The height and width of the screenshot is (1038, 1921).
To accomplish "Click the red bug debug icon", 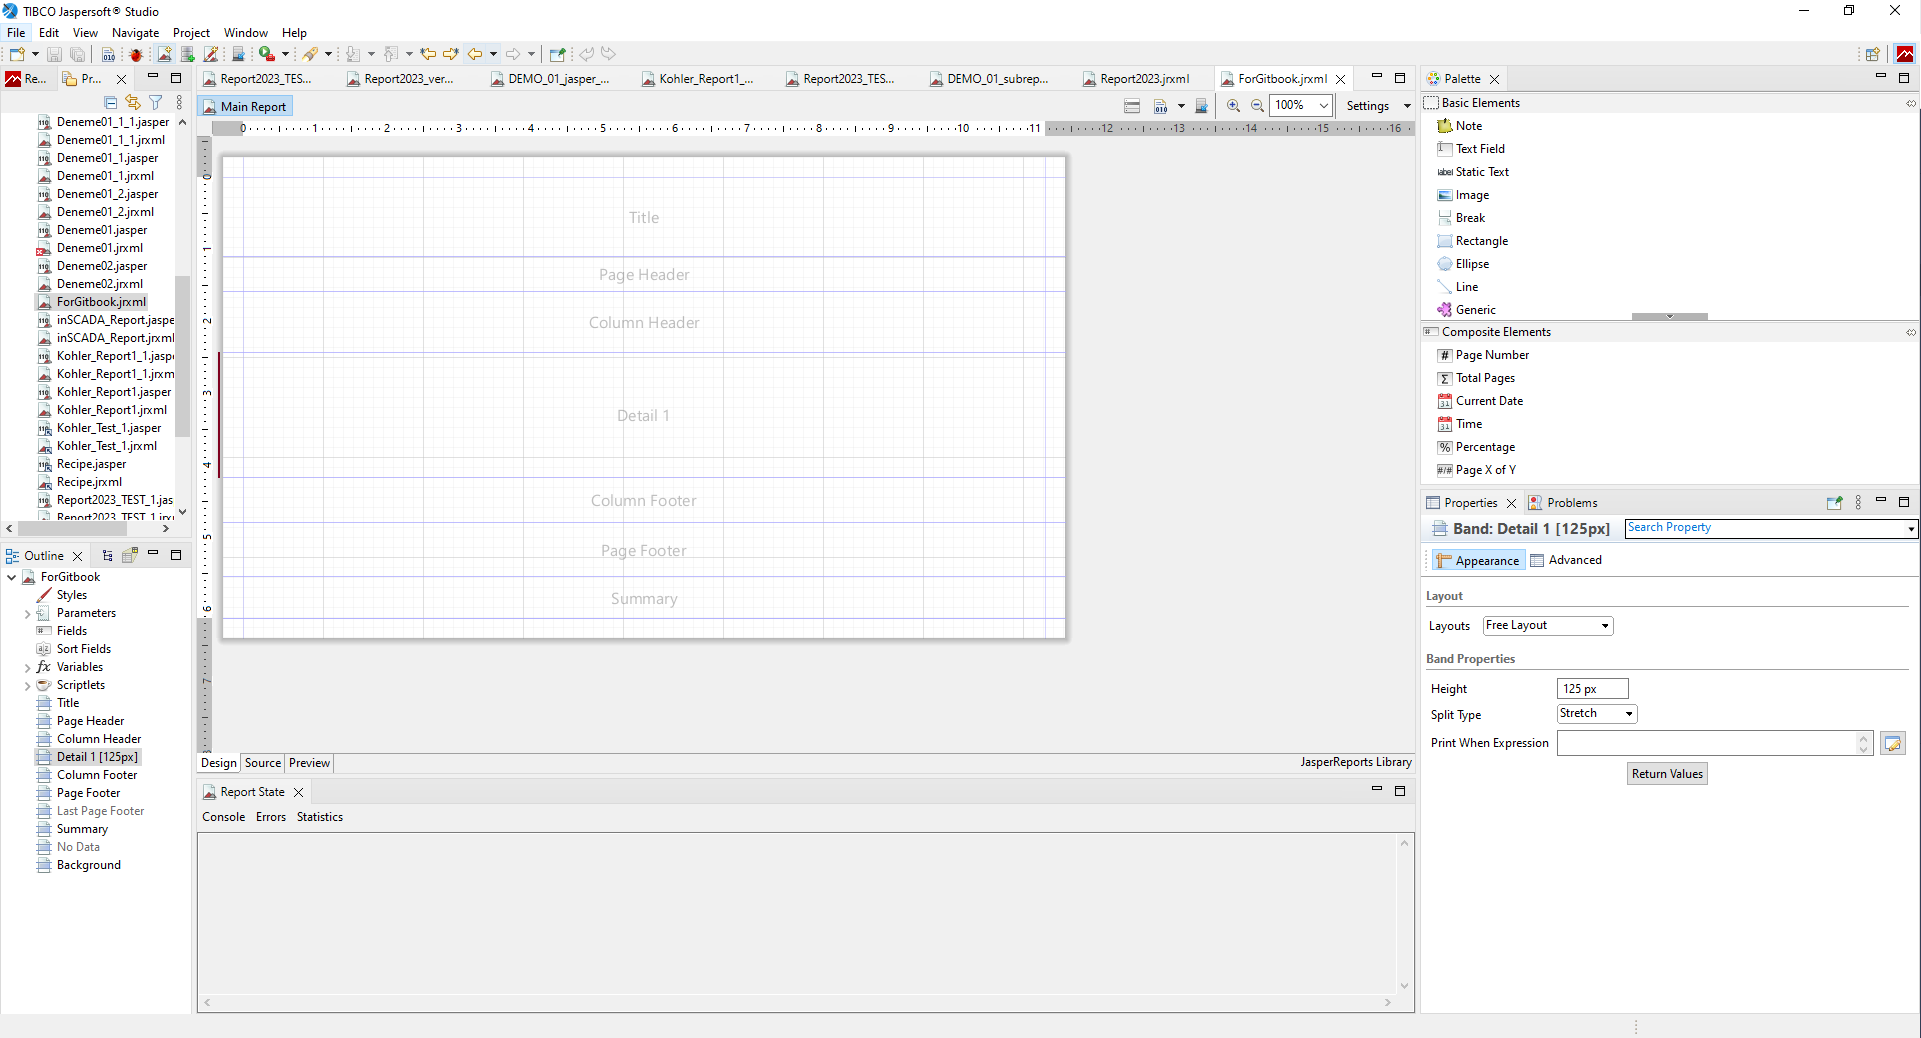I will (136, 54).
